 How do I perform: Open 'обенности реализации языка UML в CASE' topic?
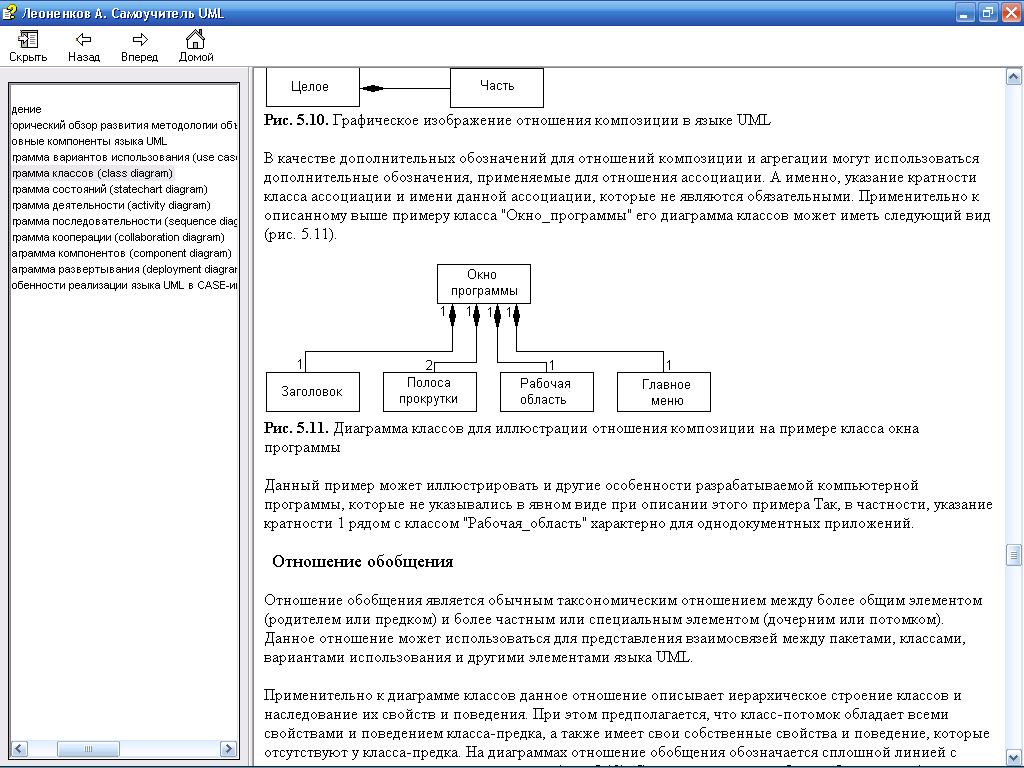(x=124, y=285)
